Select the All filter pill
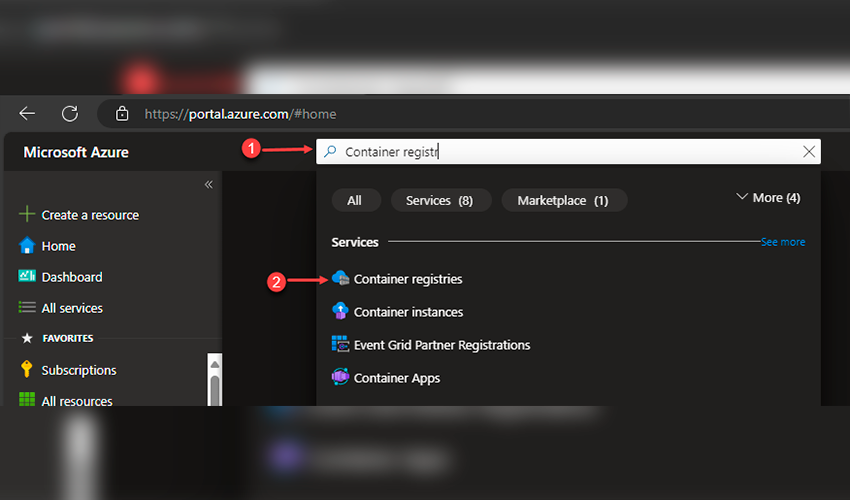Image resolution: width=850 pixels, height=500 pixels. click(355, 201)
